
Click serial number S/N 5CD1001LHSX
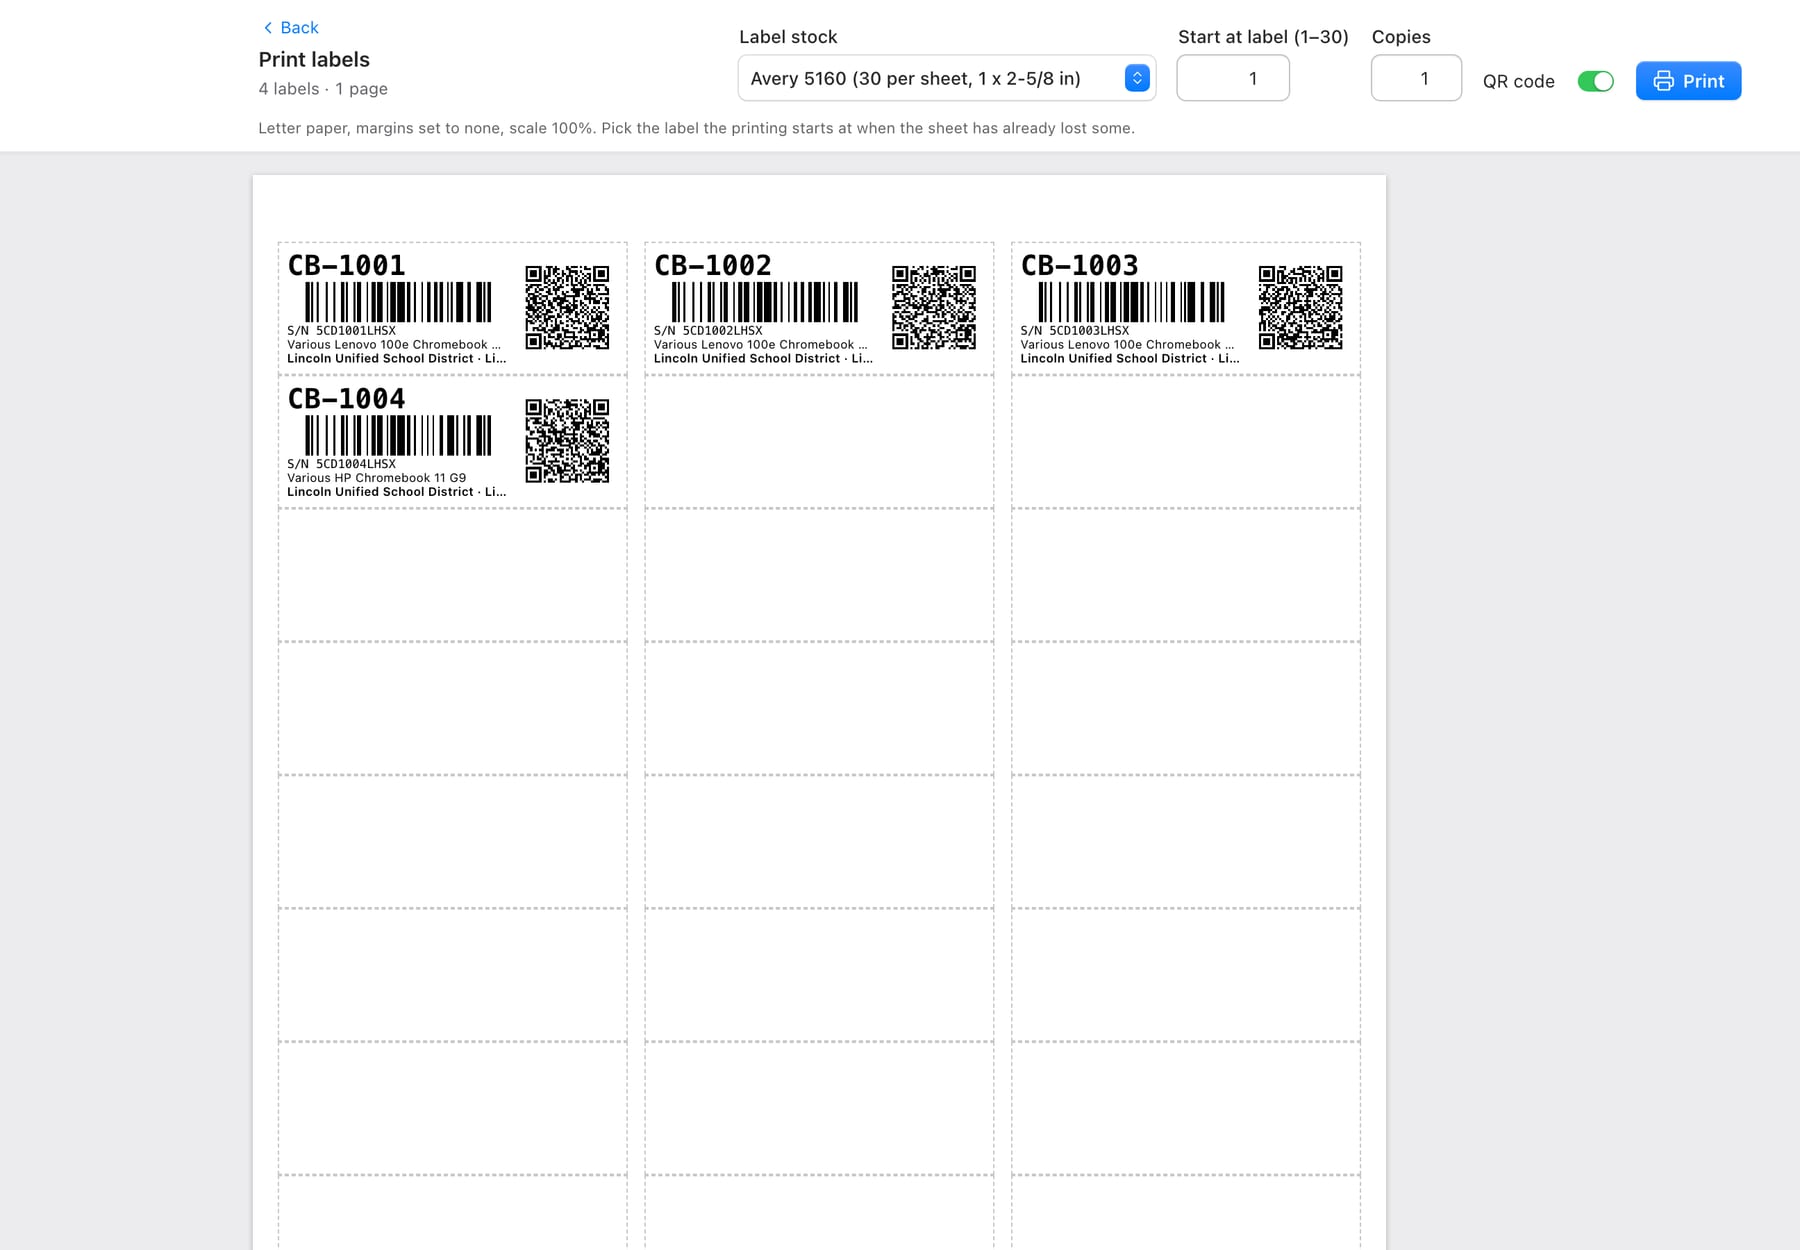[341, 330]
